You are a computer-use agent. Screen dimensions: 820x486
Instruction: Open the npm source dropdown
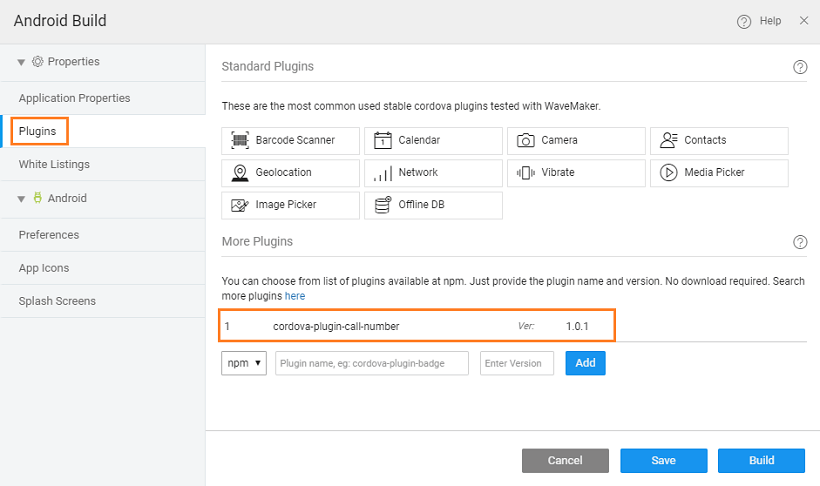(244, 363)
